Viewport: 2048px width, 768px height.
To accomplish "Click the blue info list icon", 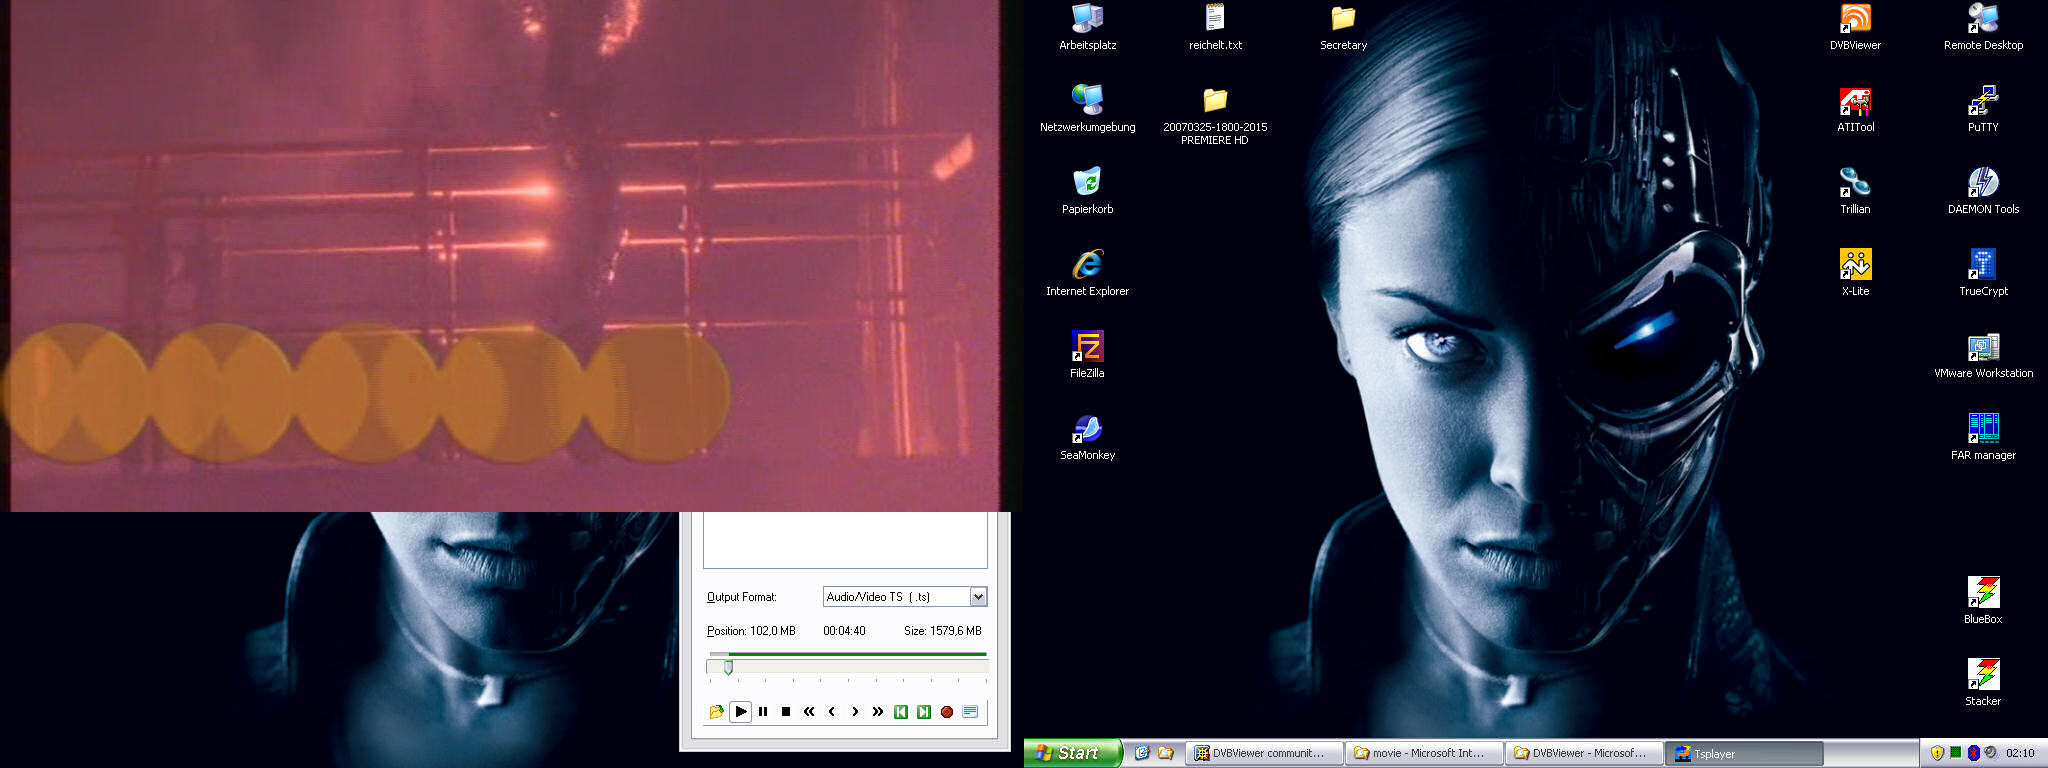I will coord(970,712).
